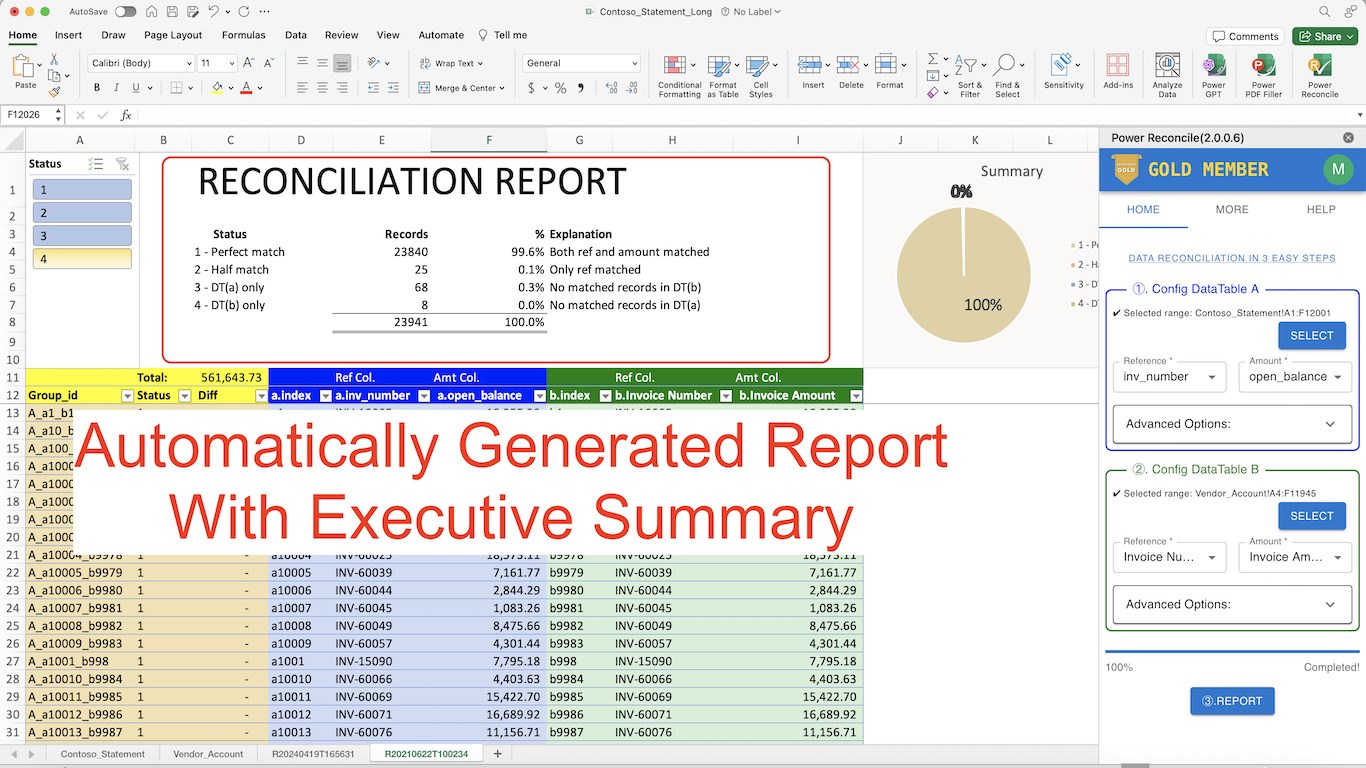1366x768 pixels.
Task: Open the Reference dropdown showing inv_number
Action: pos(1168,377)
